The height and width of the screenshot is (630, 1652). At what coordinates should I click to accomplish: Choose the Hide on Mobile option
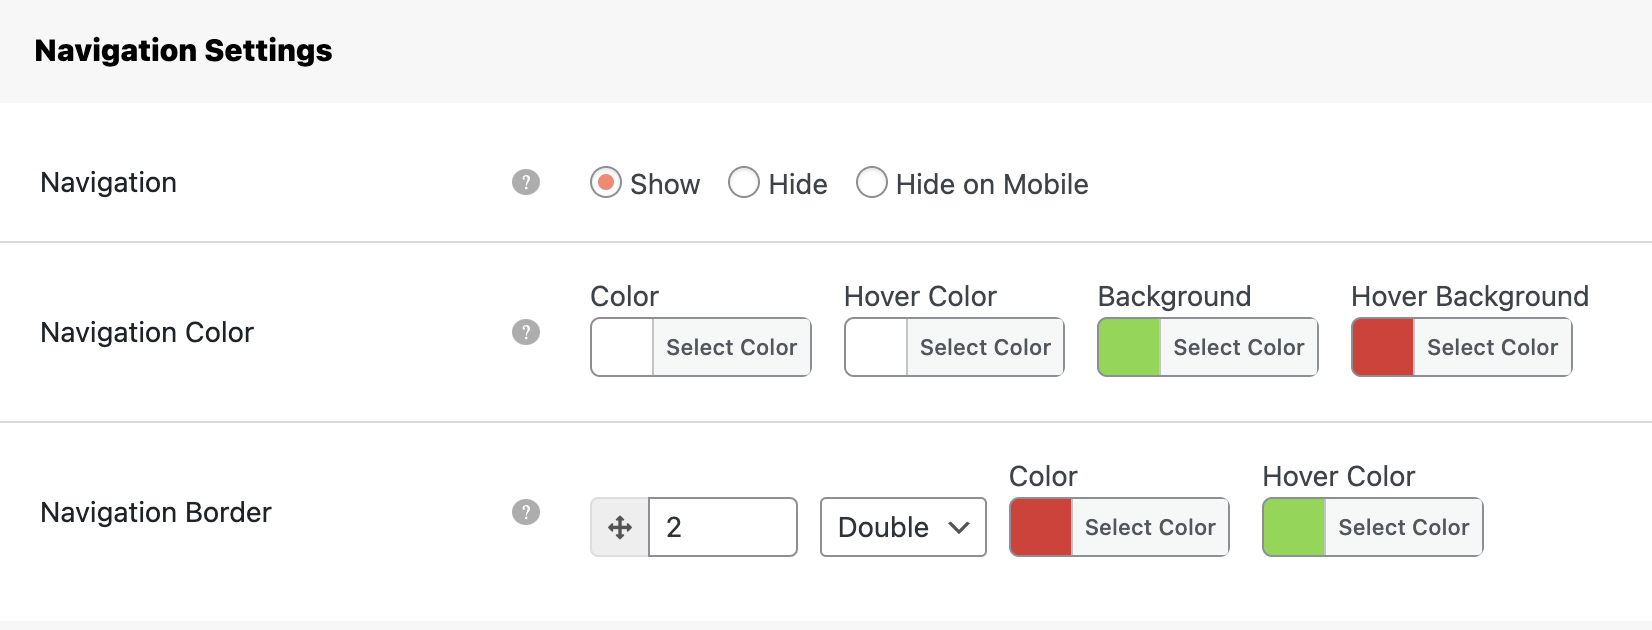tap(872, 183)
